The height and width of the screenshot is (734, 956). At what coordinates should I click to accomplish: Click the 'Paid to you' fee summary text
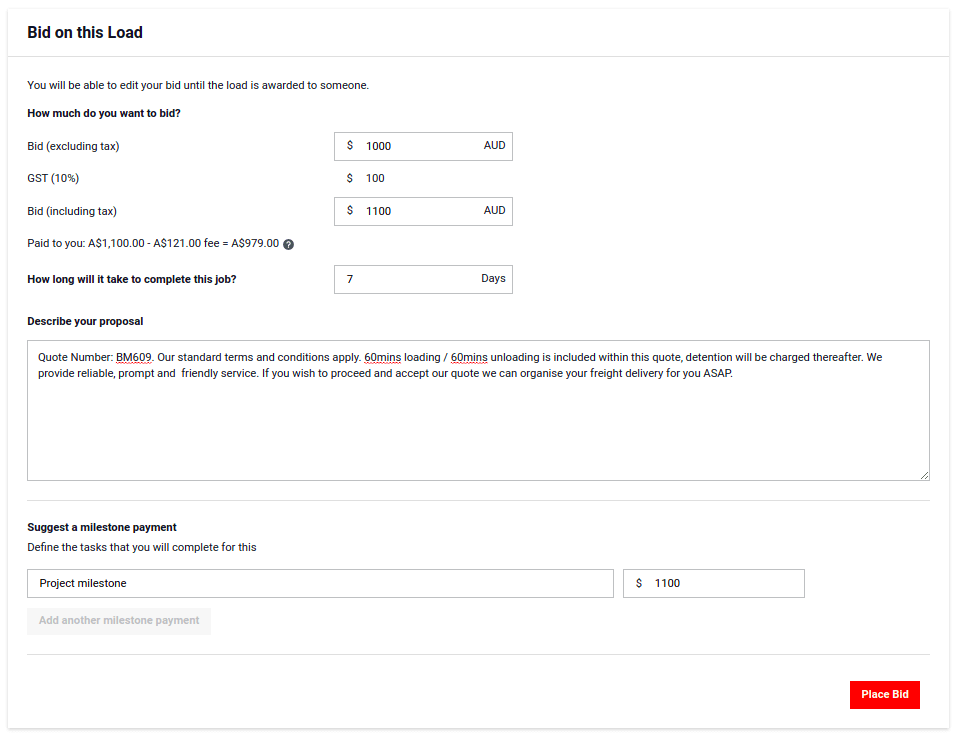point(153,244)
